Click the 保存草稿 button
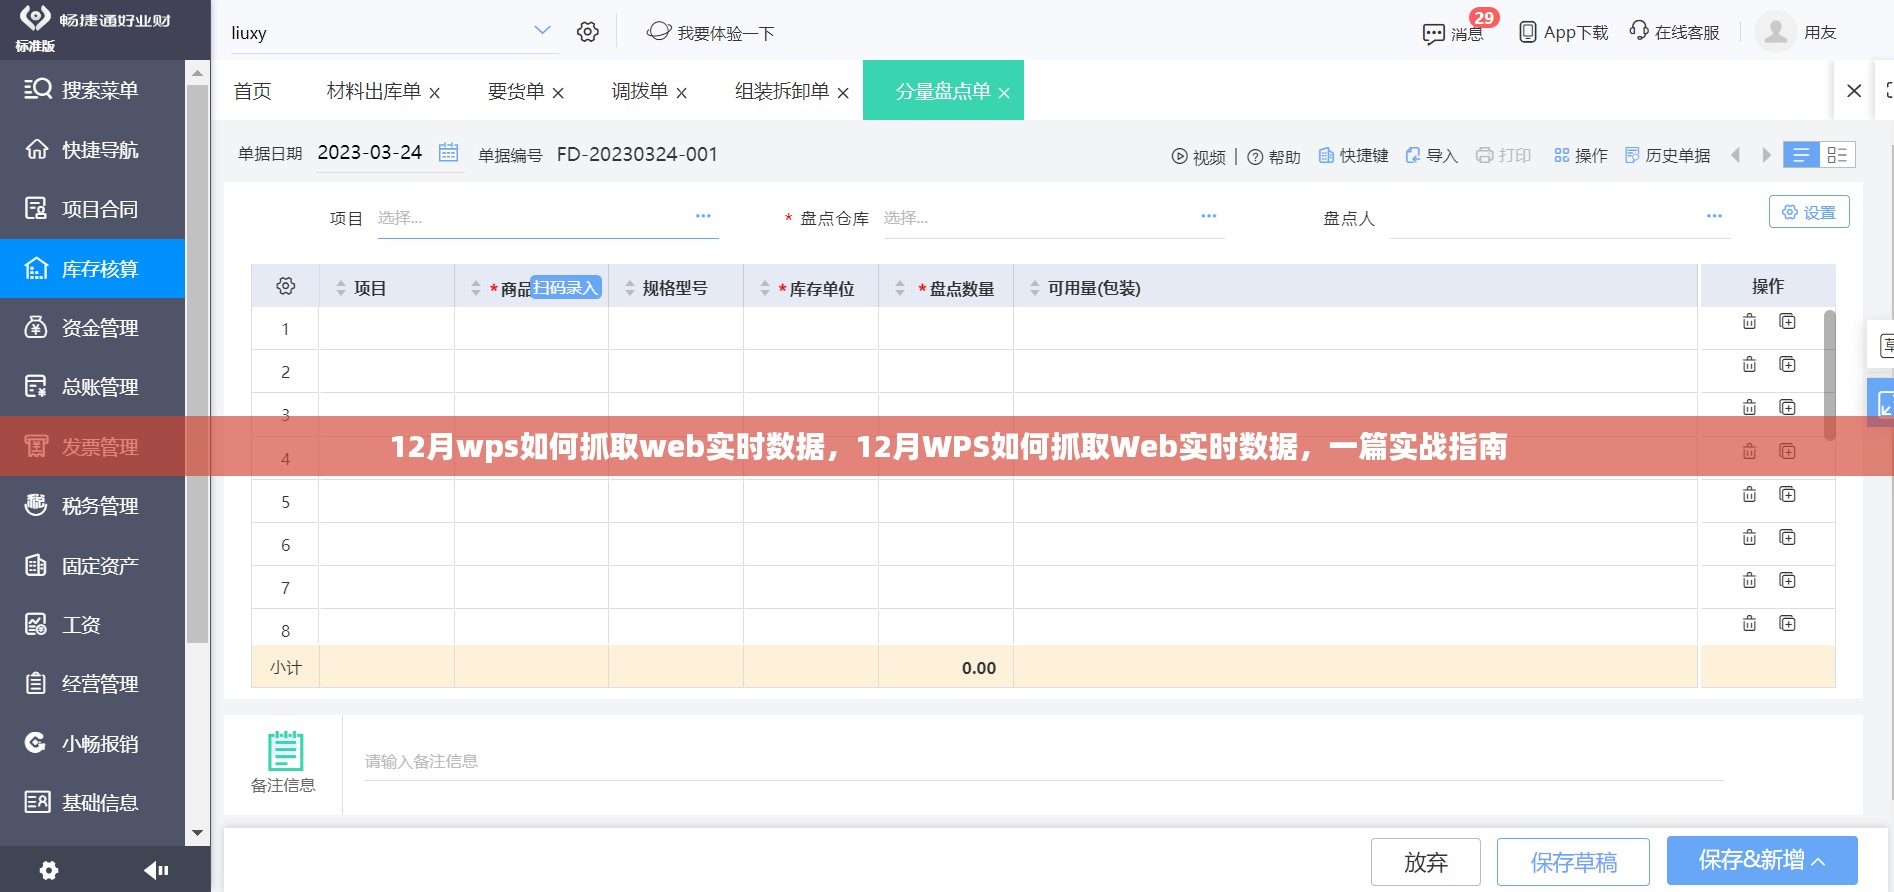Screen dimensions: 1894x892 point(1573,862)
